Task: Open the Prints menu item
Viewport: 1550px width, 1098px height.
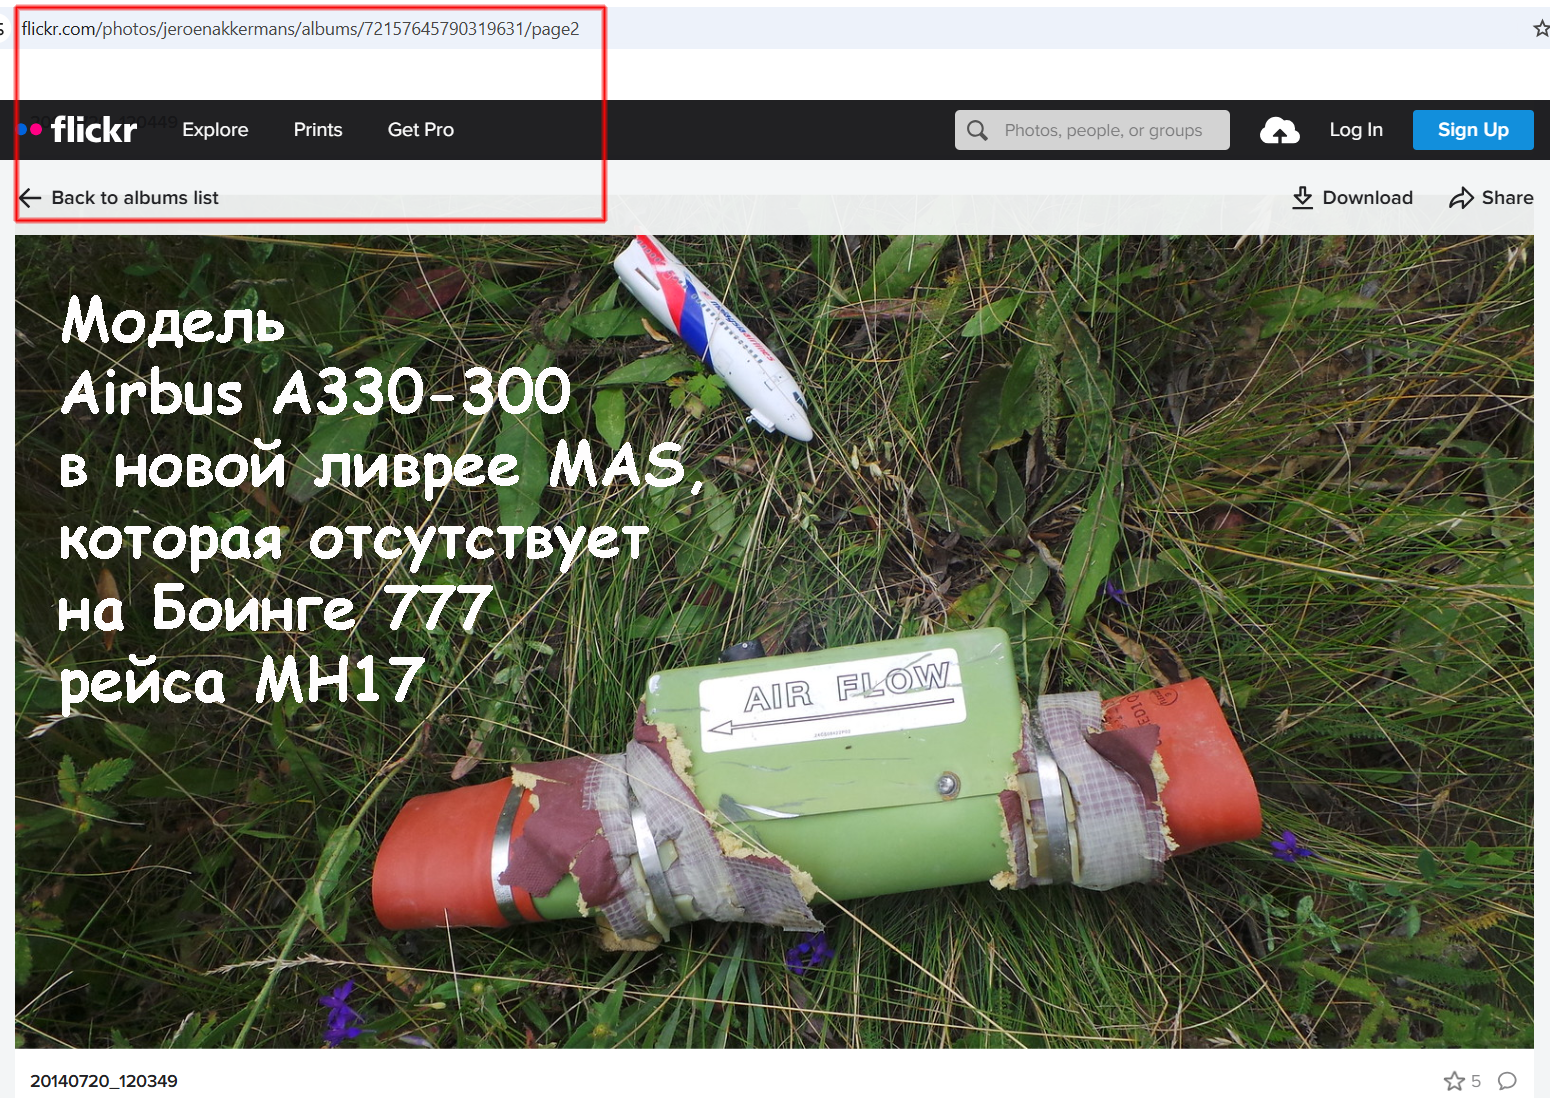Action: point(318,130)
